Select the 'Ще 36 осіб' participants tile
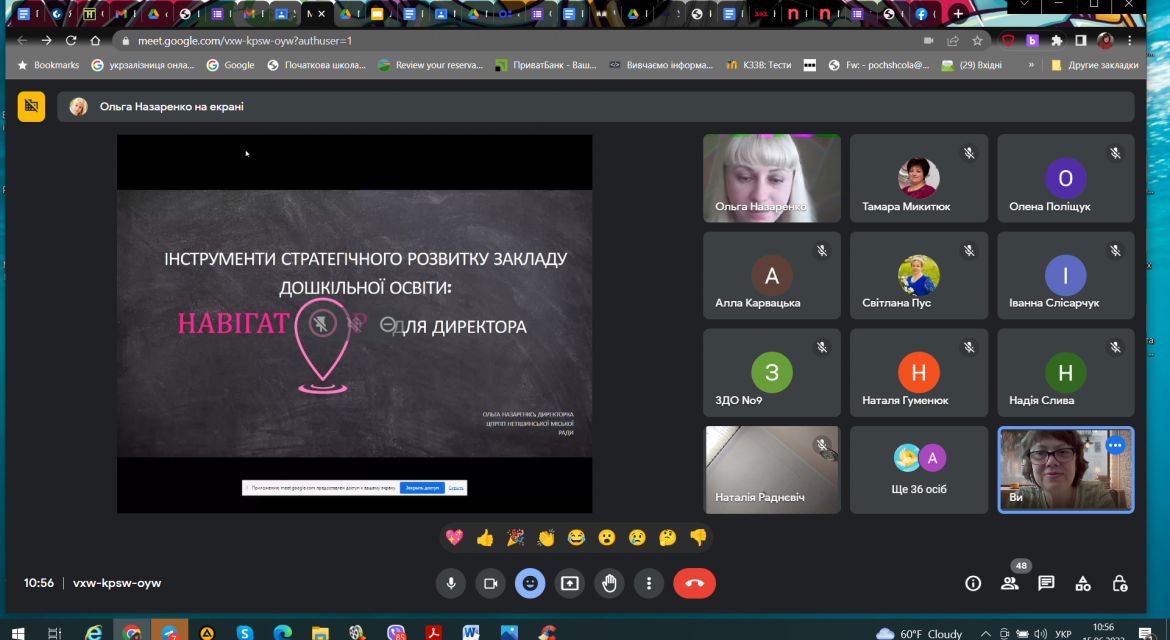This screenshot has height=640, width=1170. (919, 470)
